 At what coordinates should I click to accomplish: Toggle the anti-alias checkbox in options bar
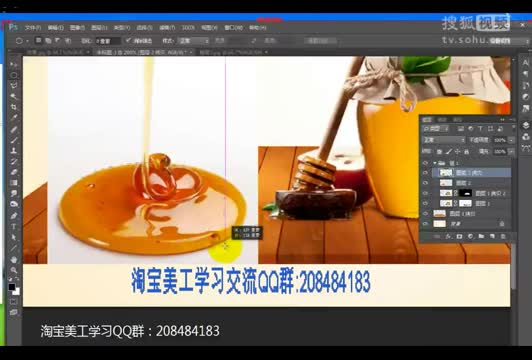pyautogui.click(x=128, y=40)
